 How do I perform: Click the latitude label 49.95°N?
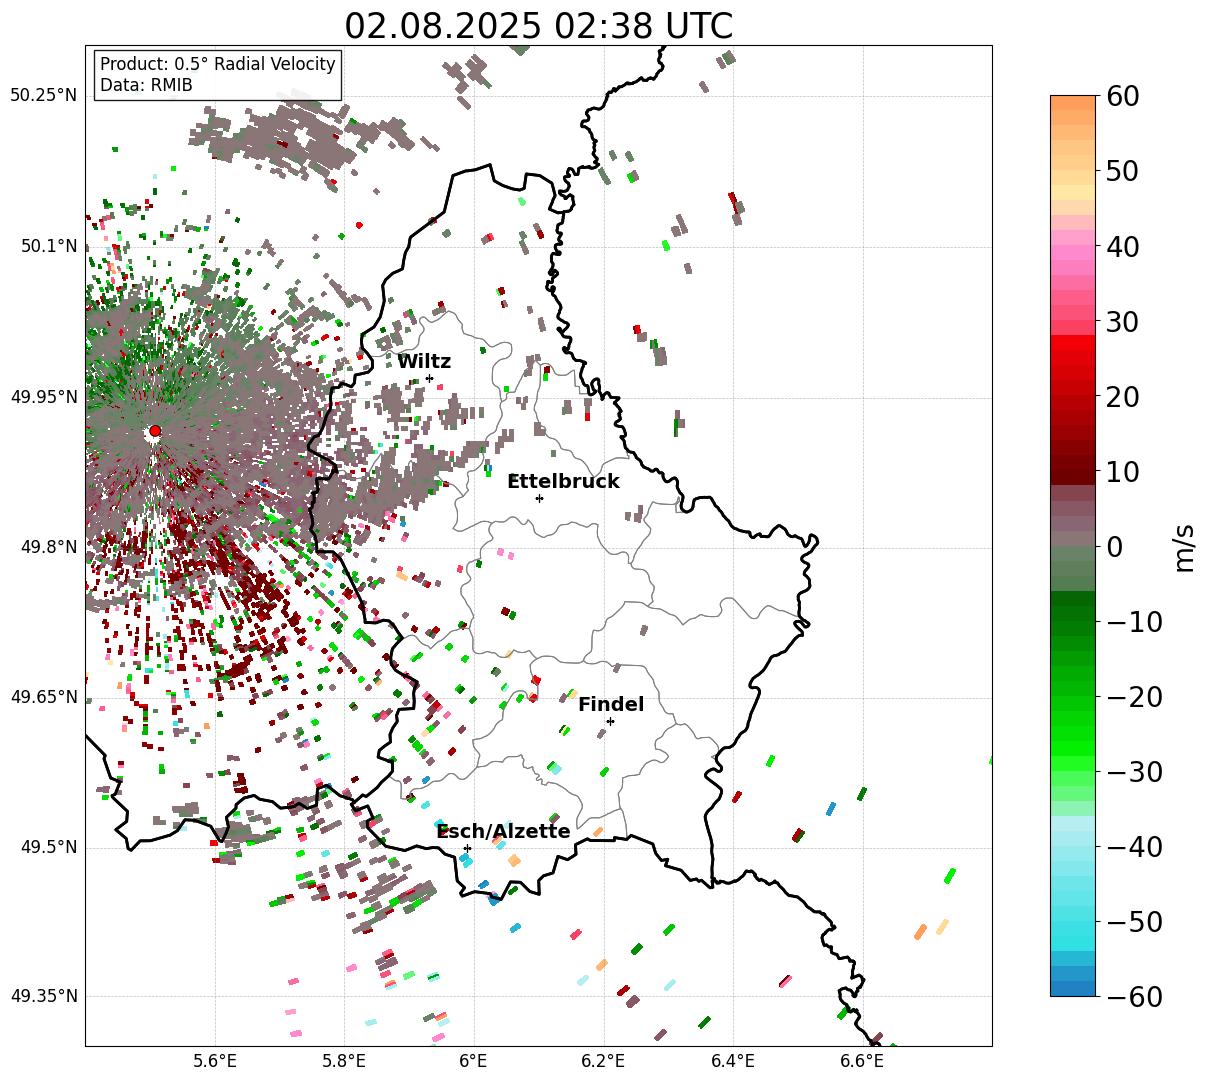coord(44,397)
